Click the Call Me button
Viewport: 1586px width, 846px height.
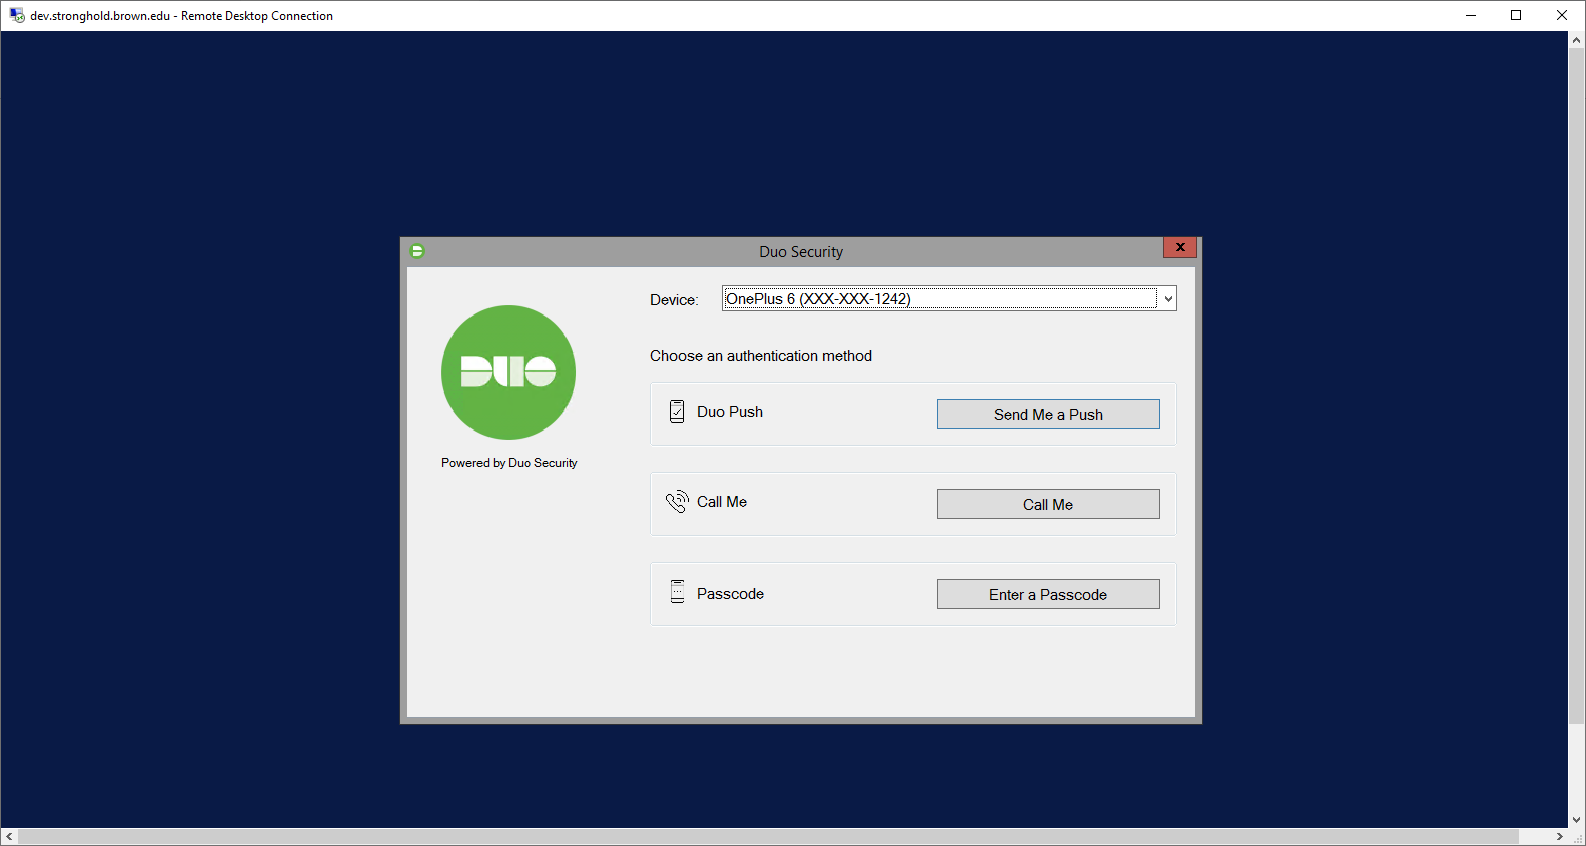1048,504
